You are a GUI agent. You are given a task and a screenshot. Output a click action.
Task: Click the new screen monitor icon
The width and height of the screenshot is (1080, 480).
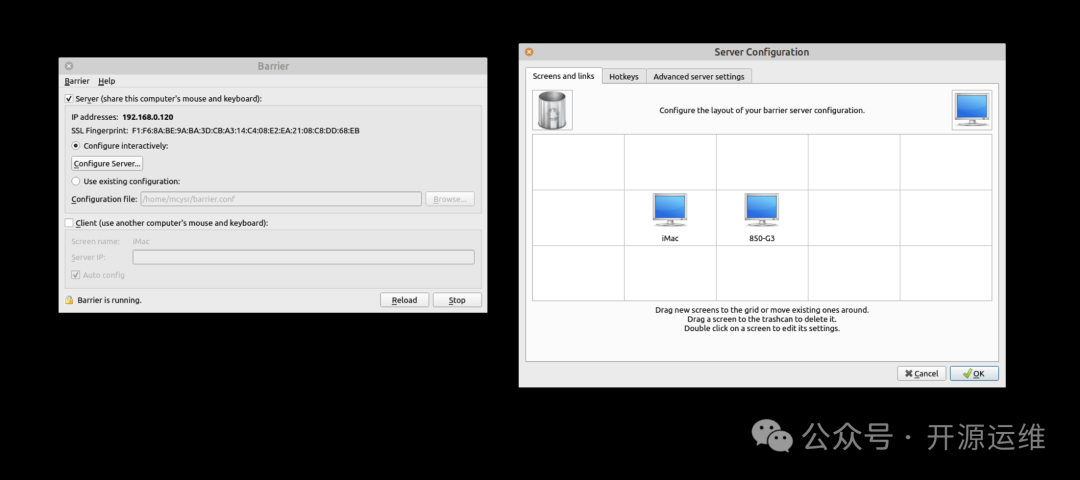972,110
